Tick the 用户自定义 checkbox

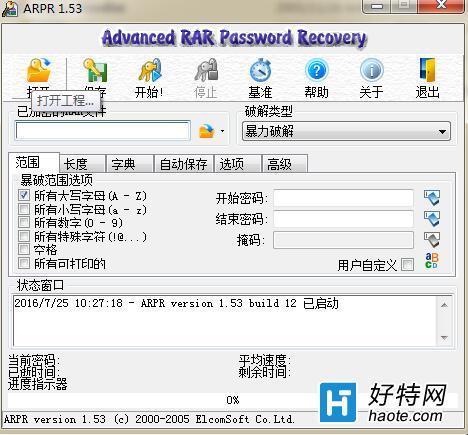(x=408, y=265)
